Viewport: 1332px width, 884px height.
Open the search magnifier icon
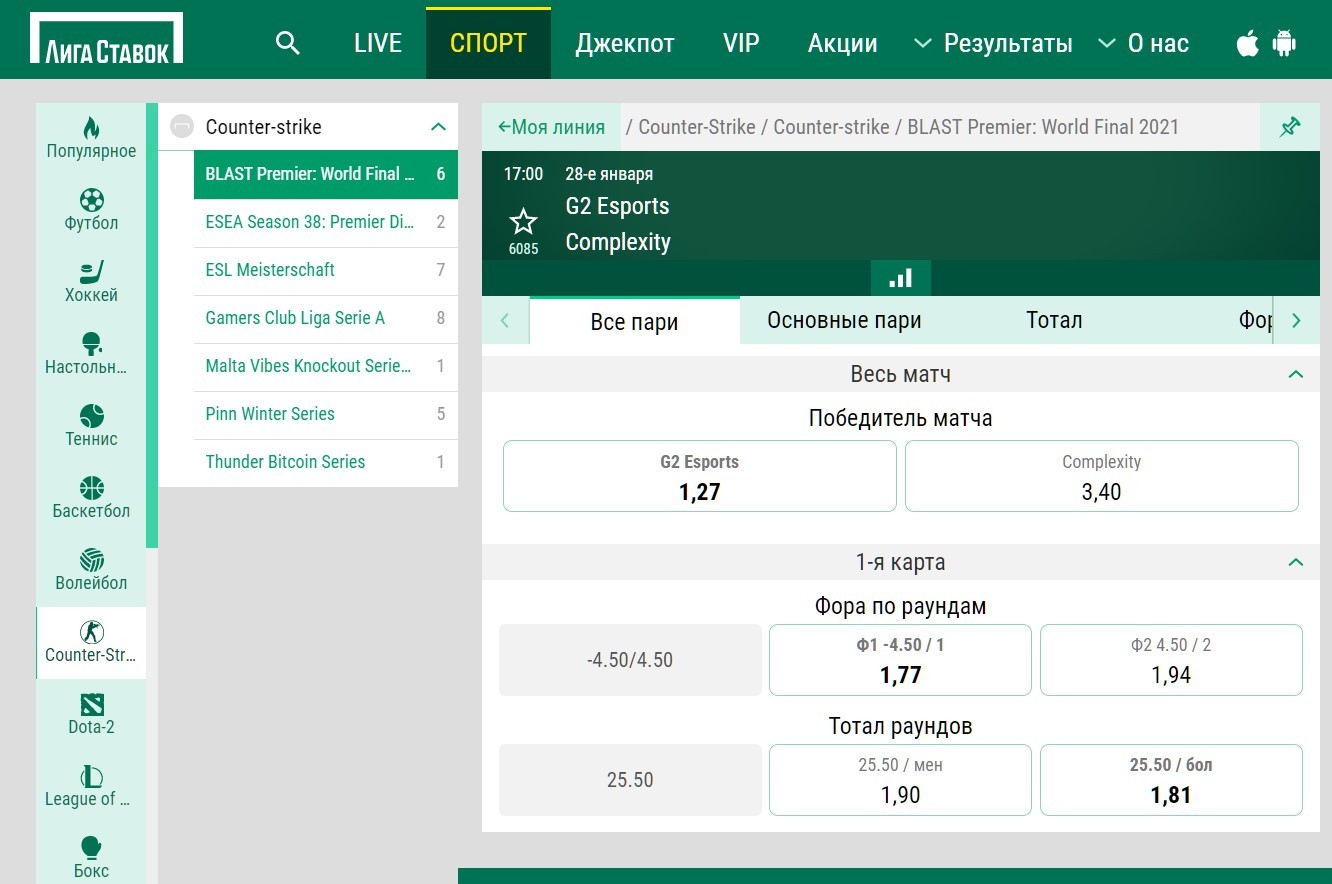pyautogui.click(x=288, y=43)
